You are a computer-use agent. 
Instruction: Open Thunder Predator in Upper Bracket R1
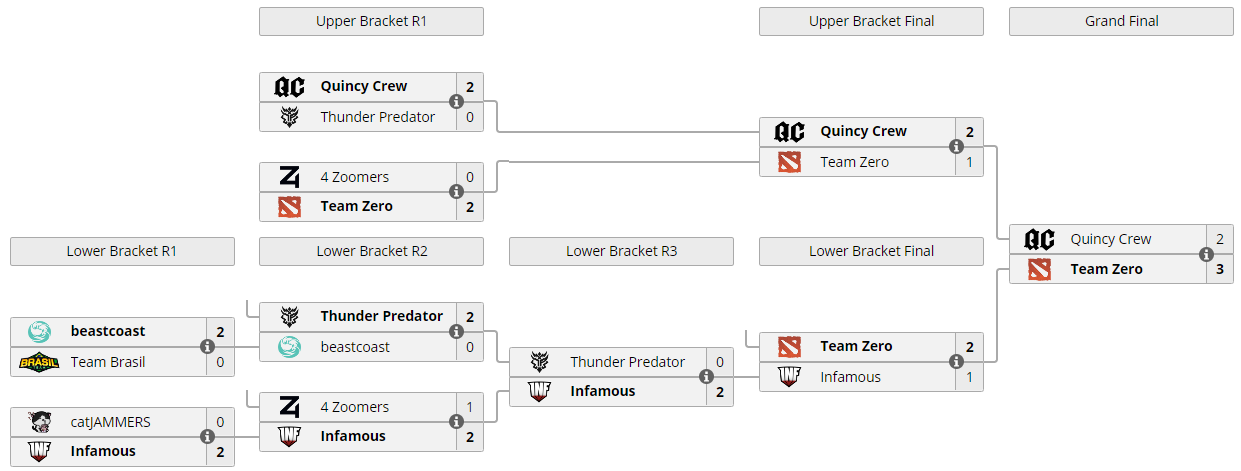tap(377, 117)
